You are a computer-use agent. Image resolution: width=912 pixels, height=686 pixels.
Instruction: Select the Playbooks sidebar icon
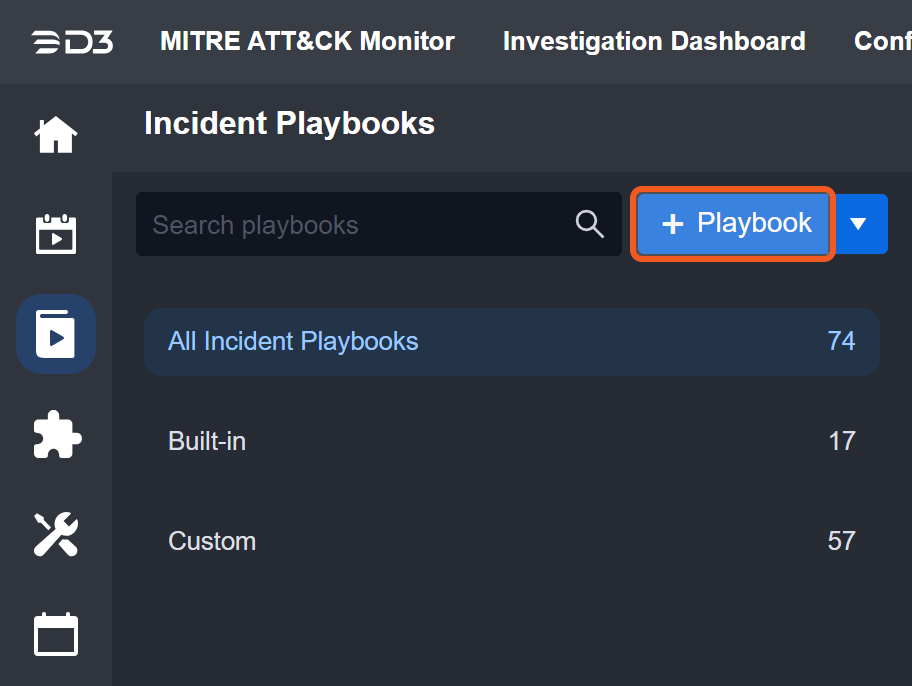click(x=56, y=334)
